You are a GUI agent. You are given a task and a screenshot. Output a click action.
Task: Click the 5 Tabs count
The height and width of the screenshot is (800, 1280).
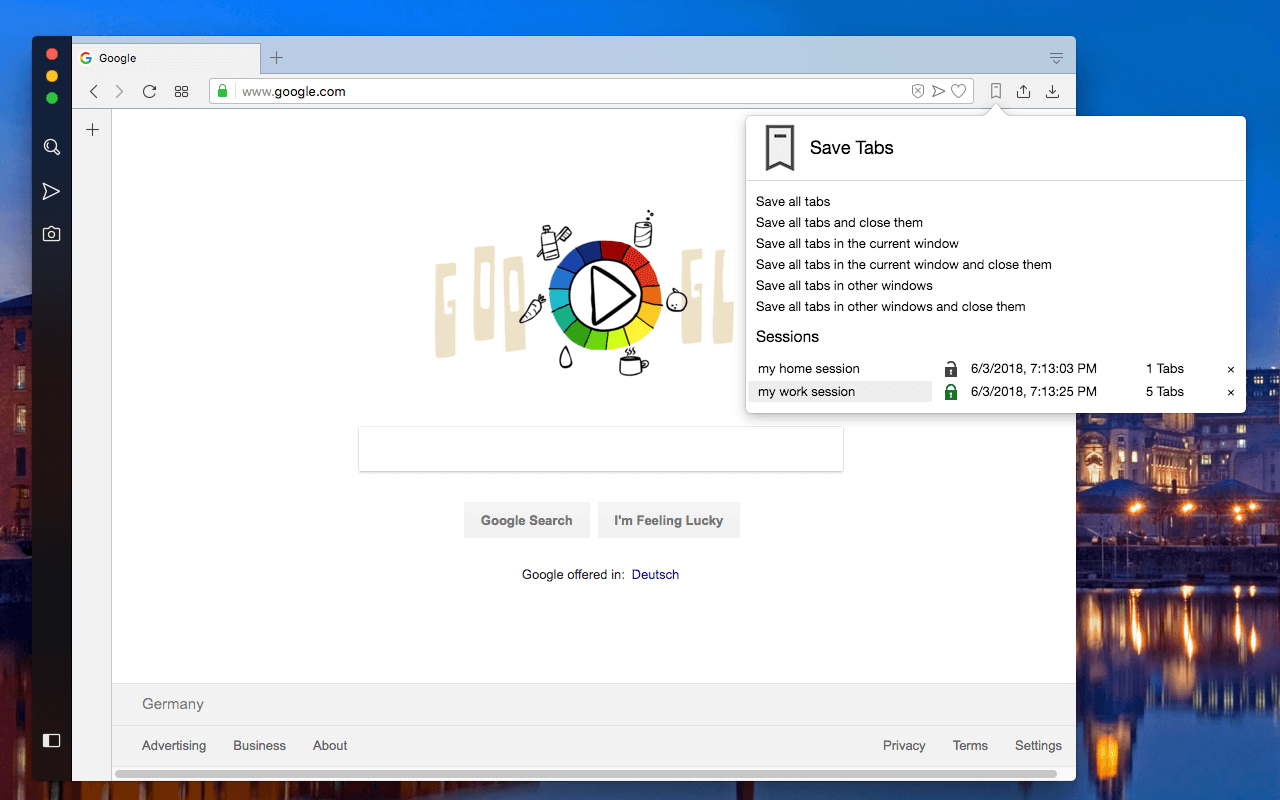tap(1165, 392)
